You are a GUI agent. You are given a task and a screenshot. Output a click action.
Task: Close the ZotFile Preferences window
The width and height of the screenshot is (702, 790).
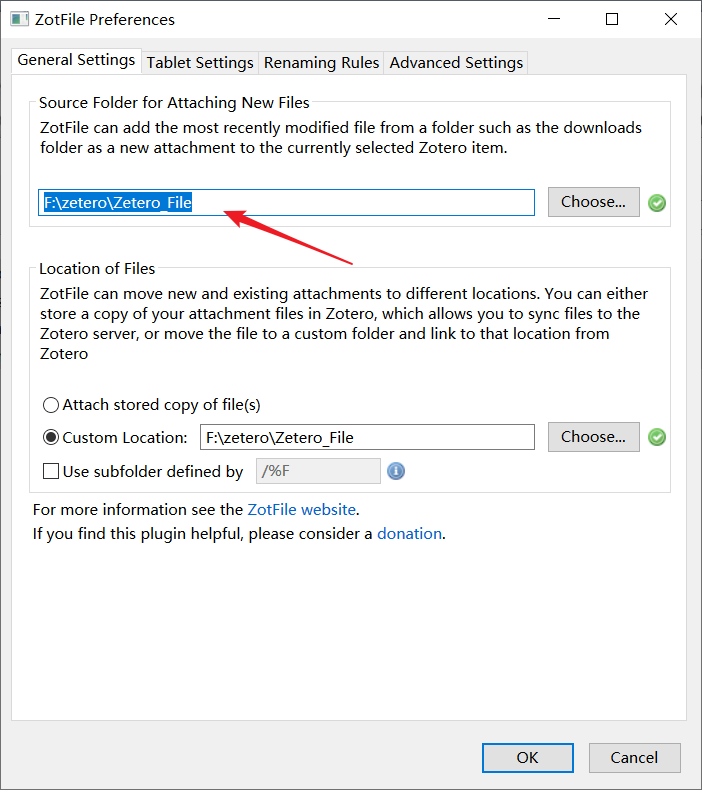[x=671, y=19]
